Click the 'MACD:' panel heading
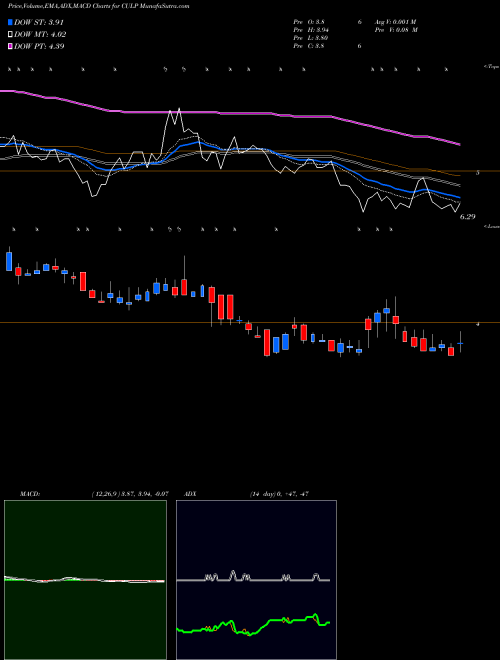 point(29,494)
